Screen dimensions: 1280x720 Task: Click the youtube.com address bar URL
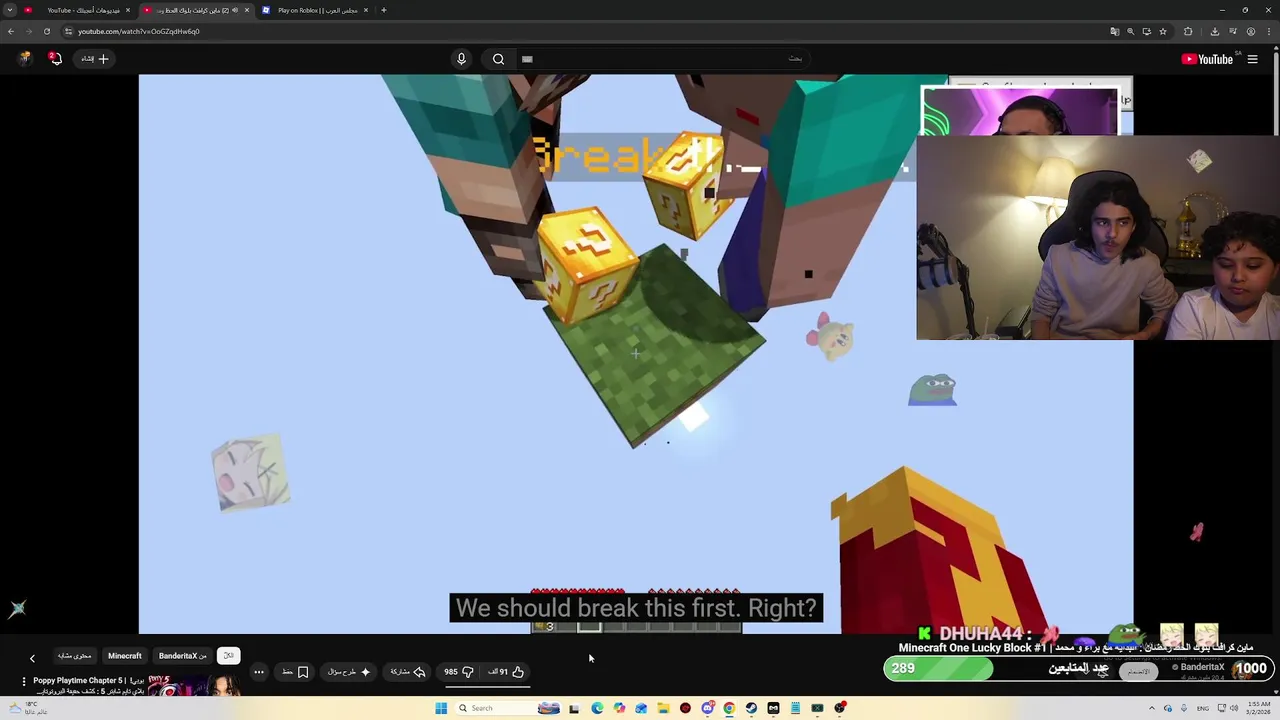pos(139,31)
